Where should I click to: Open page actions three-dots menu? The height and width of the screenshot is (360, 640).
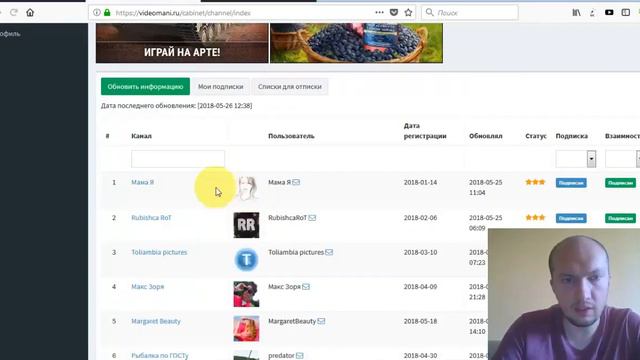coord(379,13)
